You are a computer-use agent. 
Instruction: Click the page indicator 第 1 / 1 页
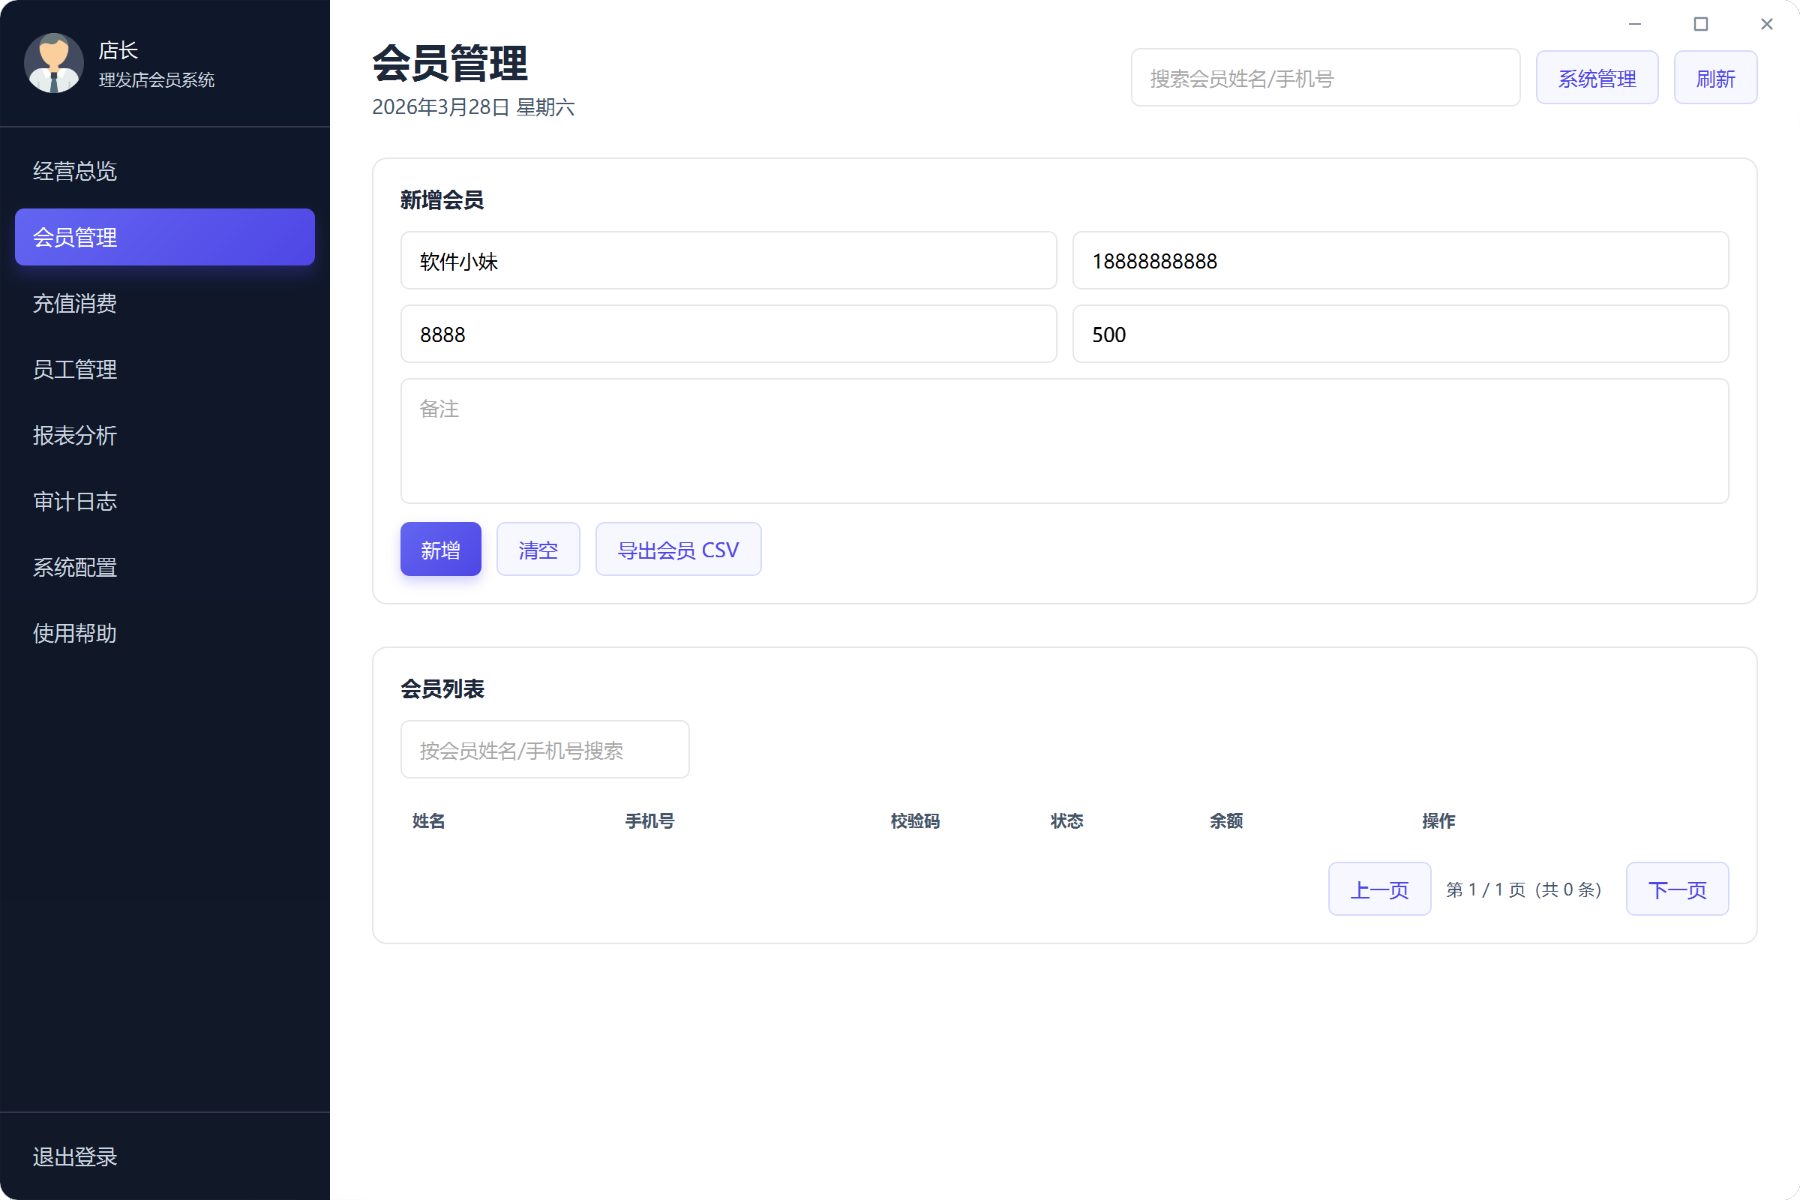coord(1524,889)
